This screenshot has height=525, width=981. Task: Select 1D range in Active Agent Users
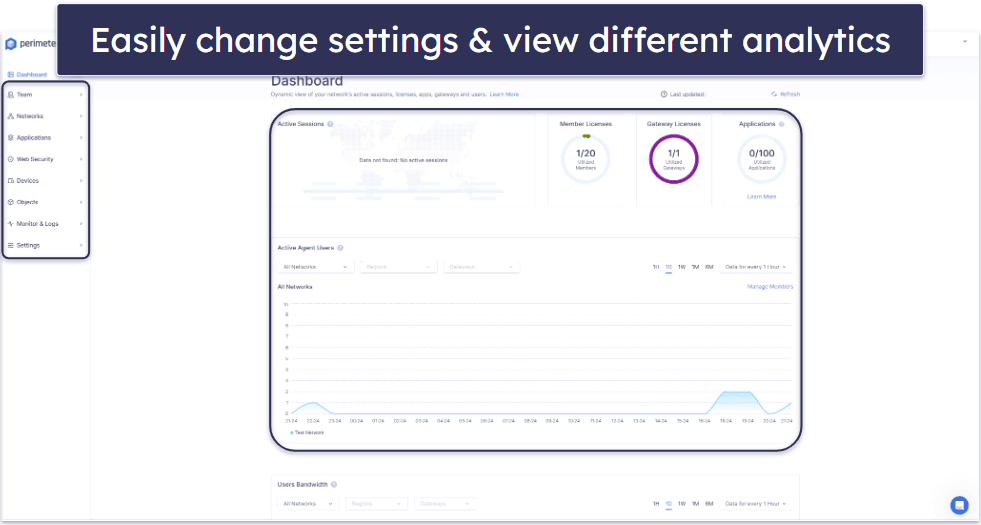click(x=669, y=267)
